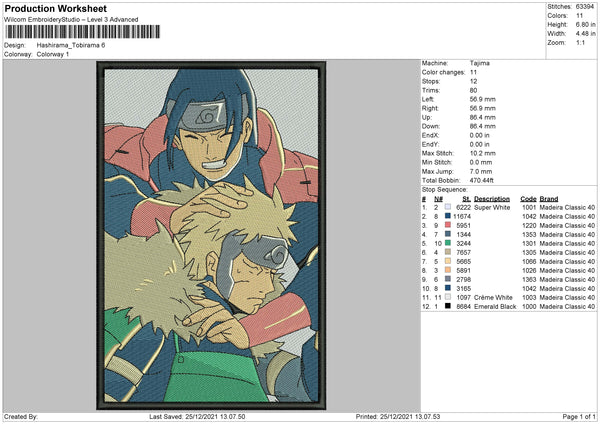Click the St. column header
Screen dimensions: 600x424
(x=466, y=199)
